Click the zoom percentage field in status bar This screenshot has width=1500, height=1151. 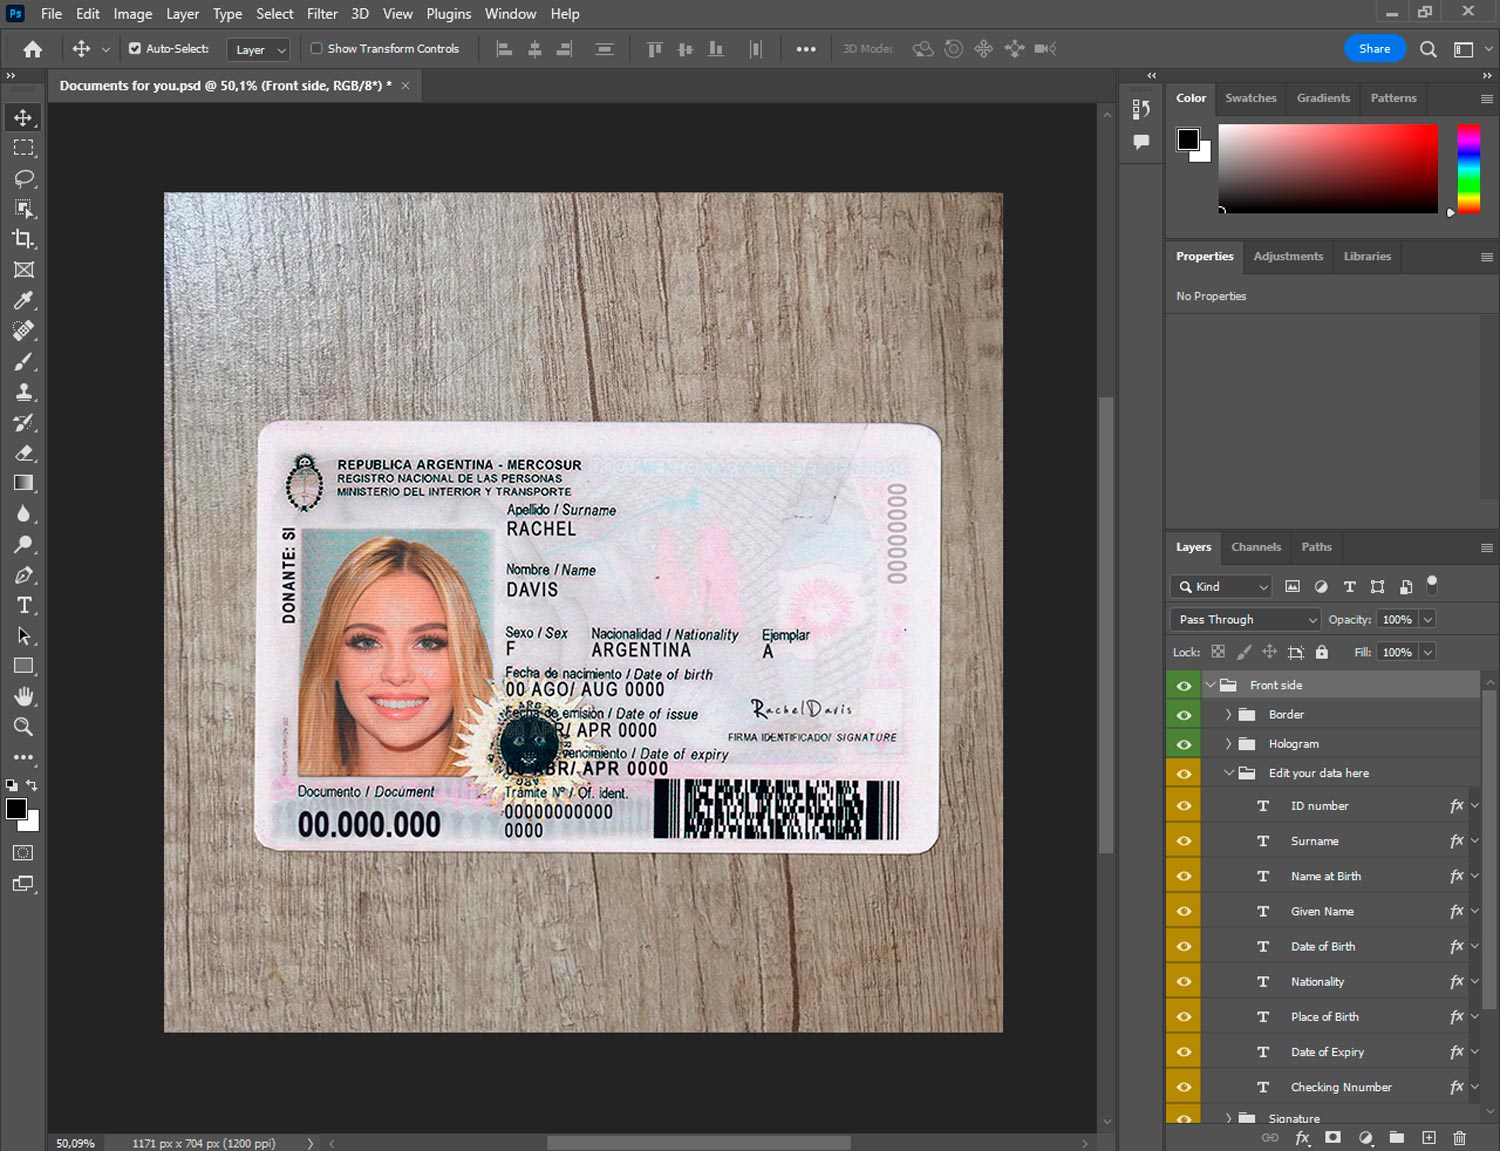76,1143
